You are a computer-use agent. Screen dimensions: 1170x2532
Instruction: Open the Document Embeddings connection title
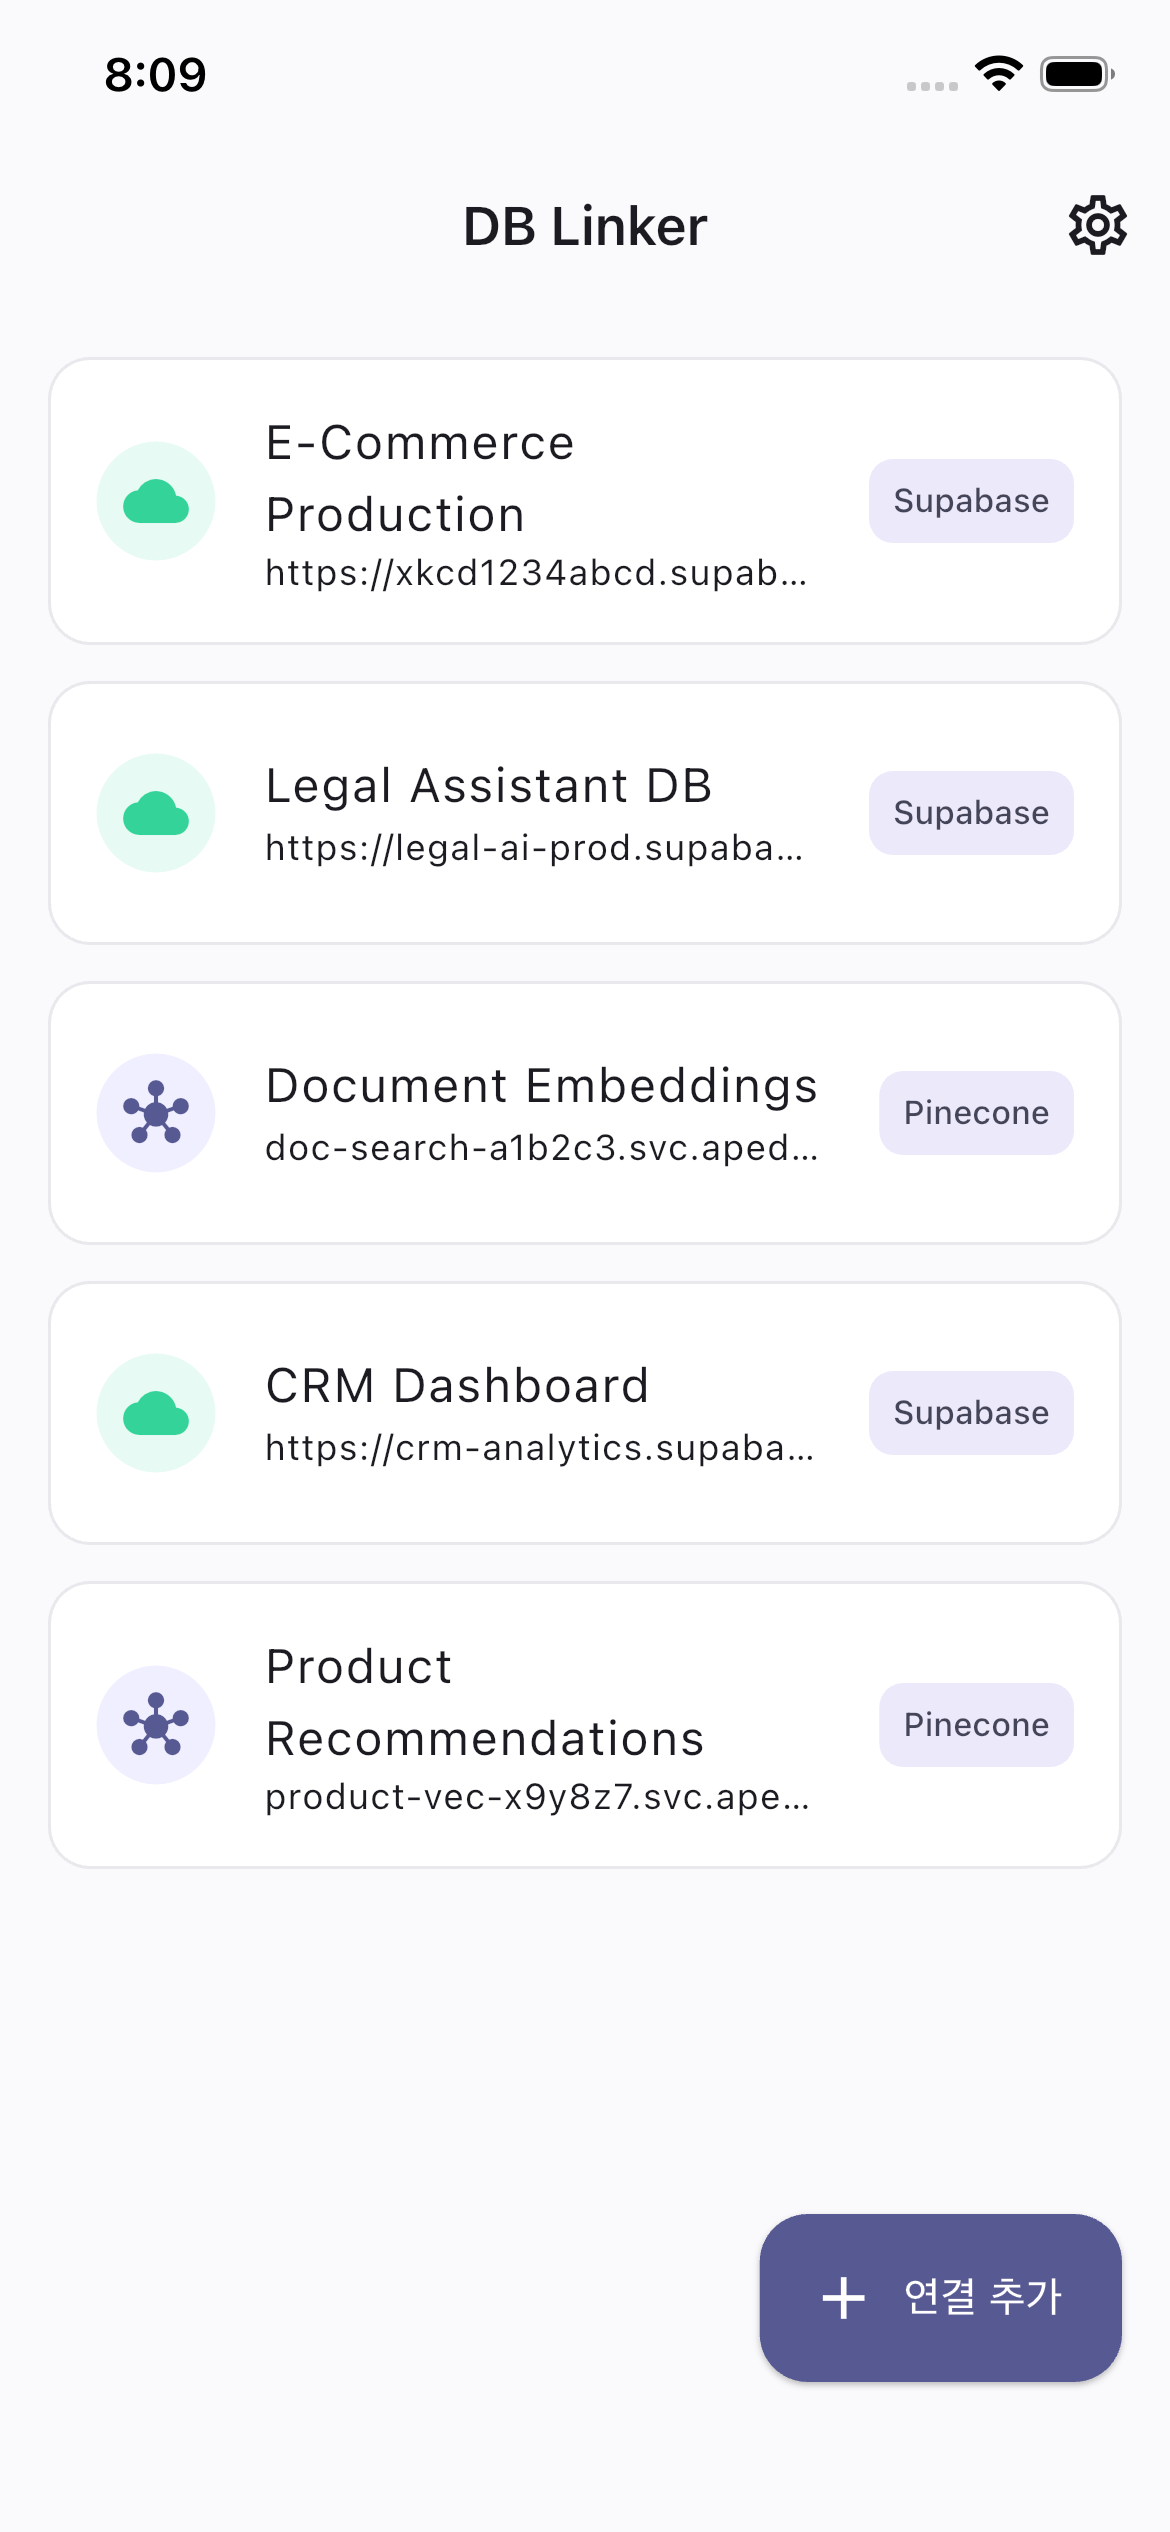tap(541, 1085)
